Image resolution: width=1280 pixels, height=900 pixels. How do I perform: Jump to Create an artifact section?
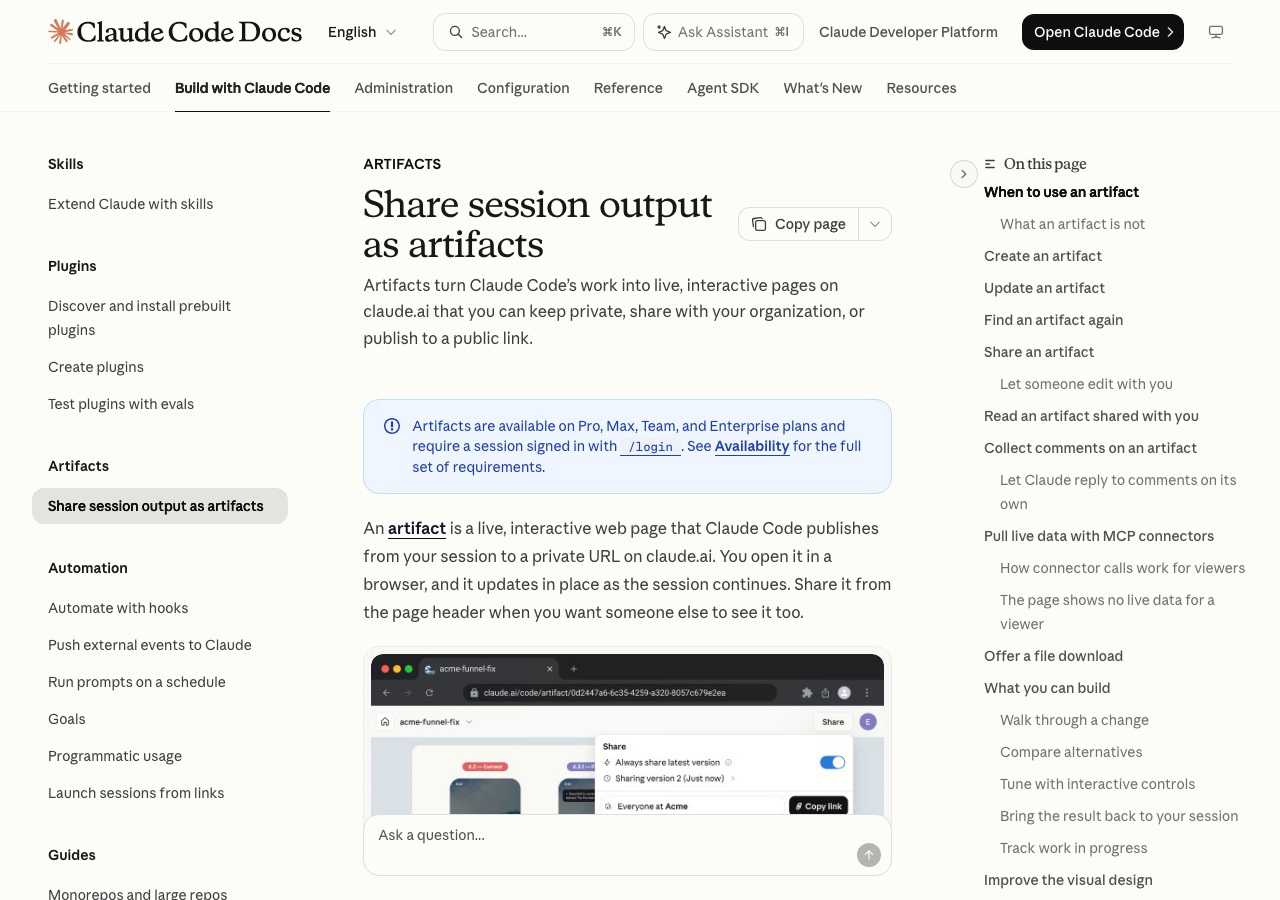click(1043, 256)
